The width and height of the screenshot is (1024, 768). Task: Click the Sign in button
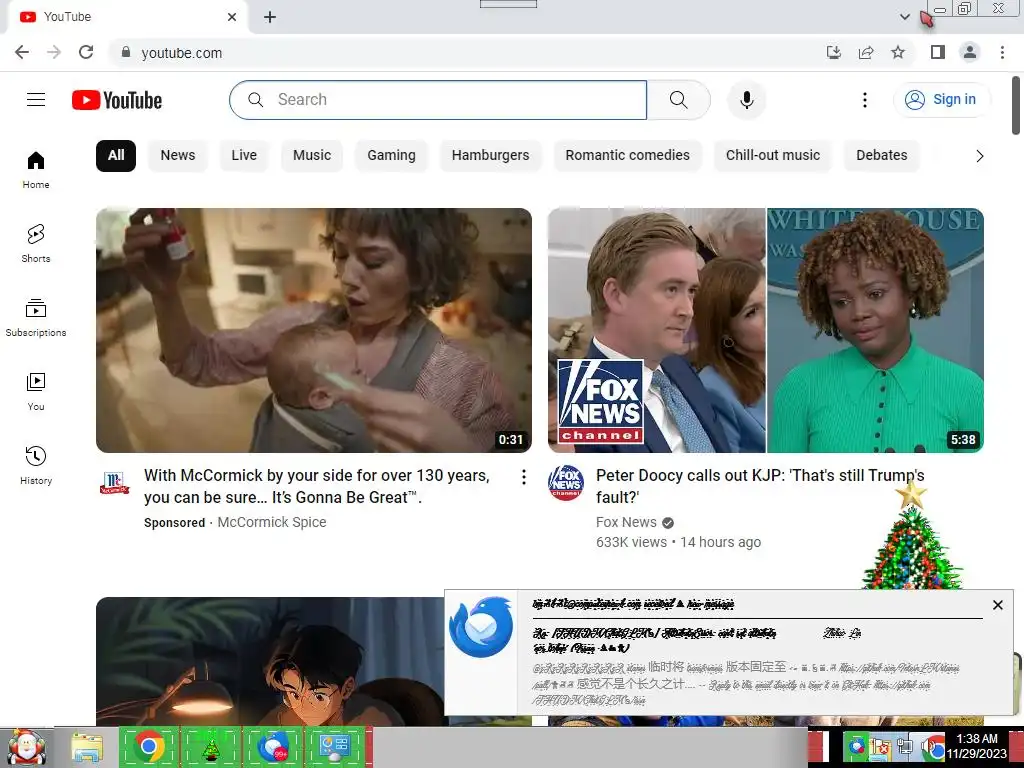(941, 99)
